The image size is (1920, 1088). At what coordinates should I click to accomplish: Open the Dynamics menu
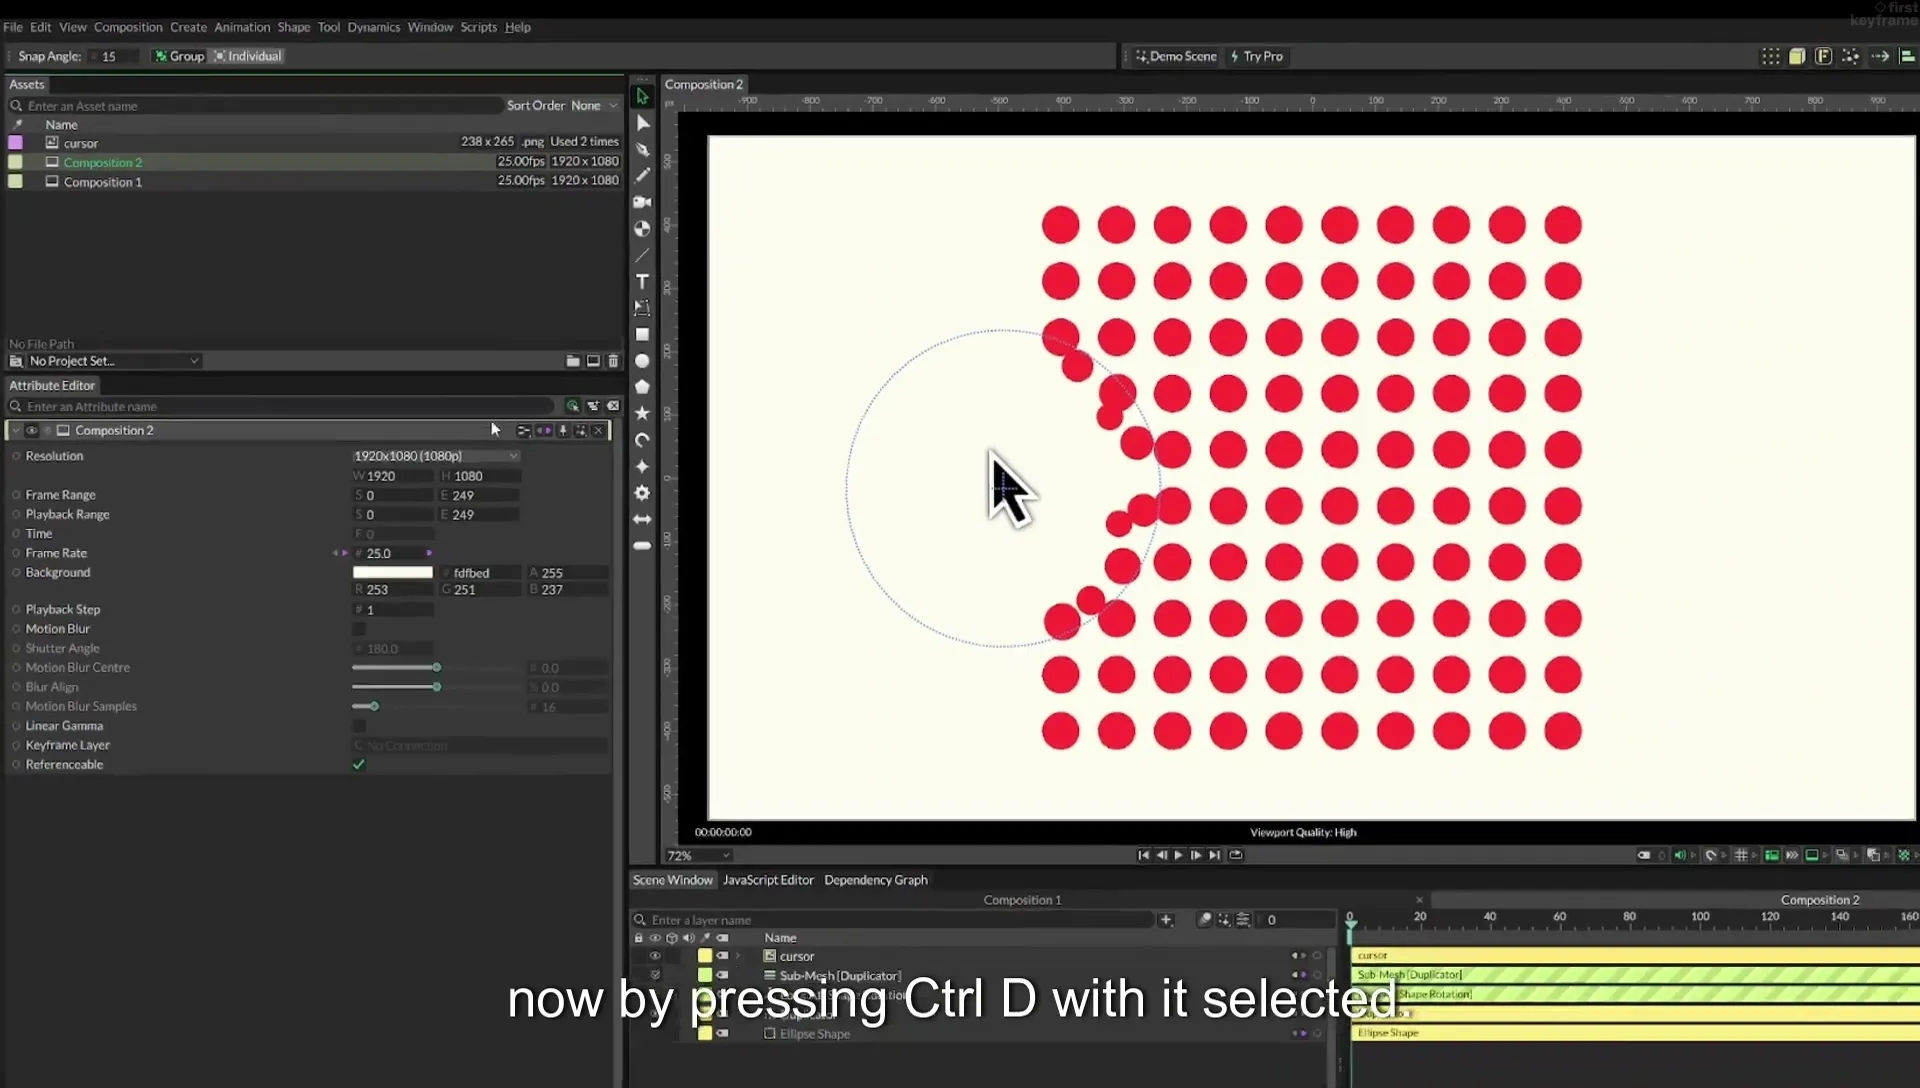[374, 27]
